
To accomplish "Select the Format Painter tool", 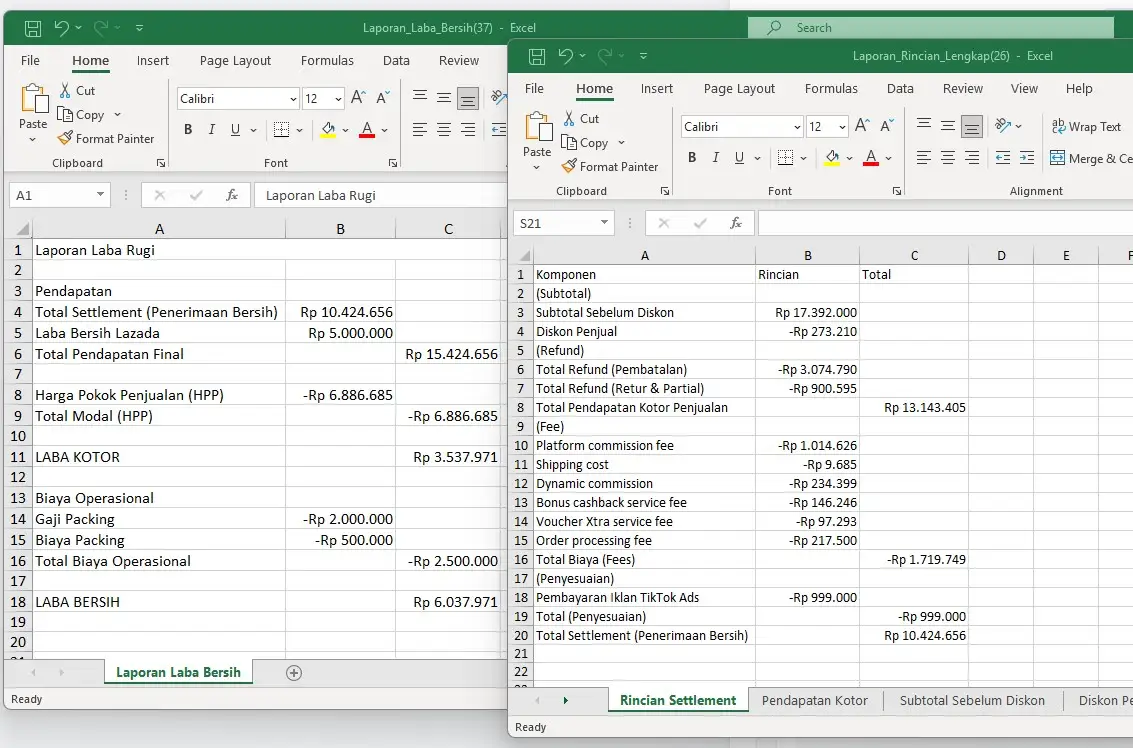I will [611, 167].
